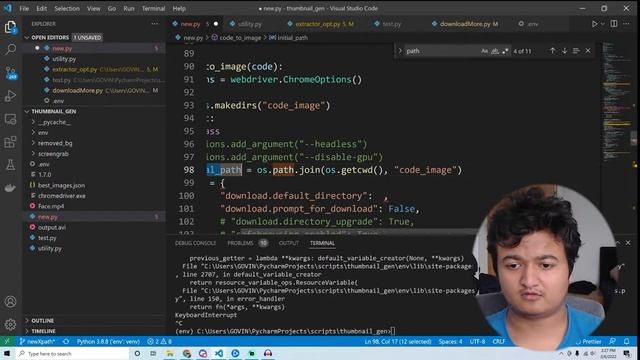This screenshot has height=360, width=640.
Task: Open chromedriver.exe in file tree
Action: tap(62, 196)
